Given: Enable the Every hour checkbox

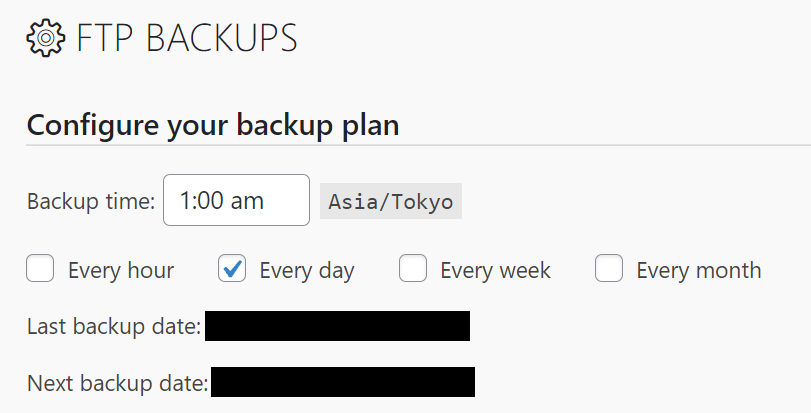Looking at the screenshot, I should 40,268.
